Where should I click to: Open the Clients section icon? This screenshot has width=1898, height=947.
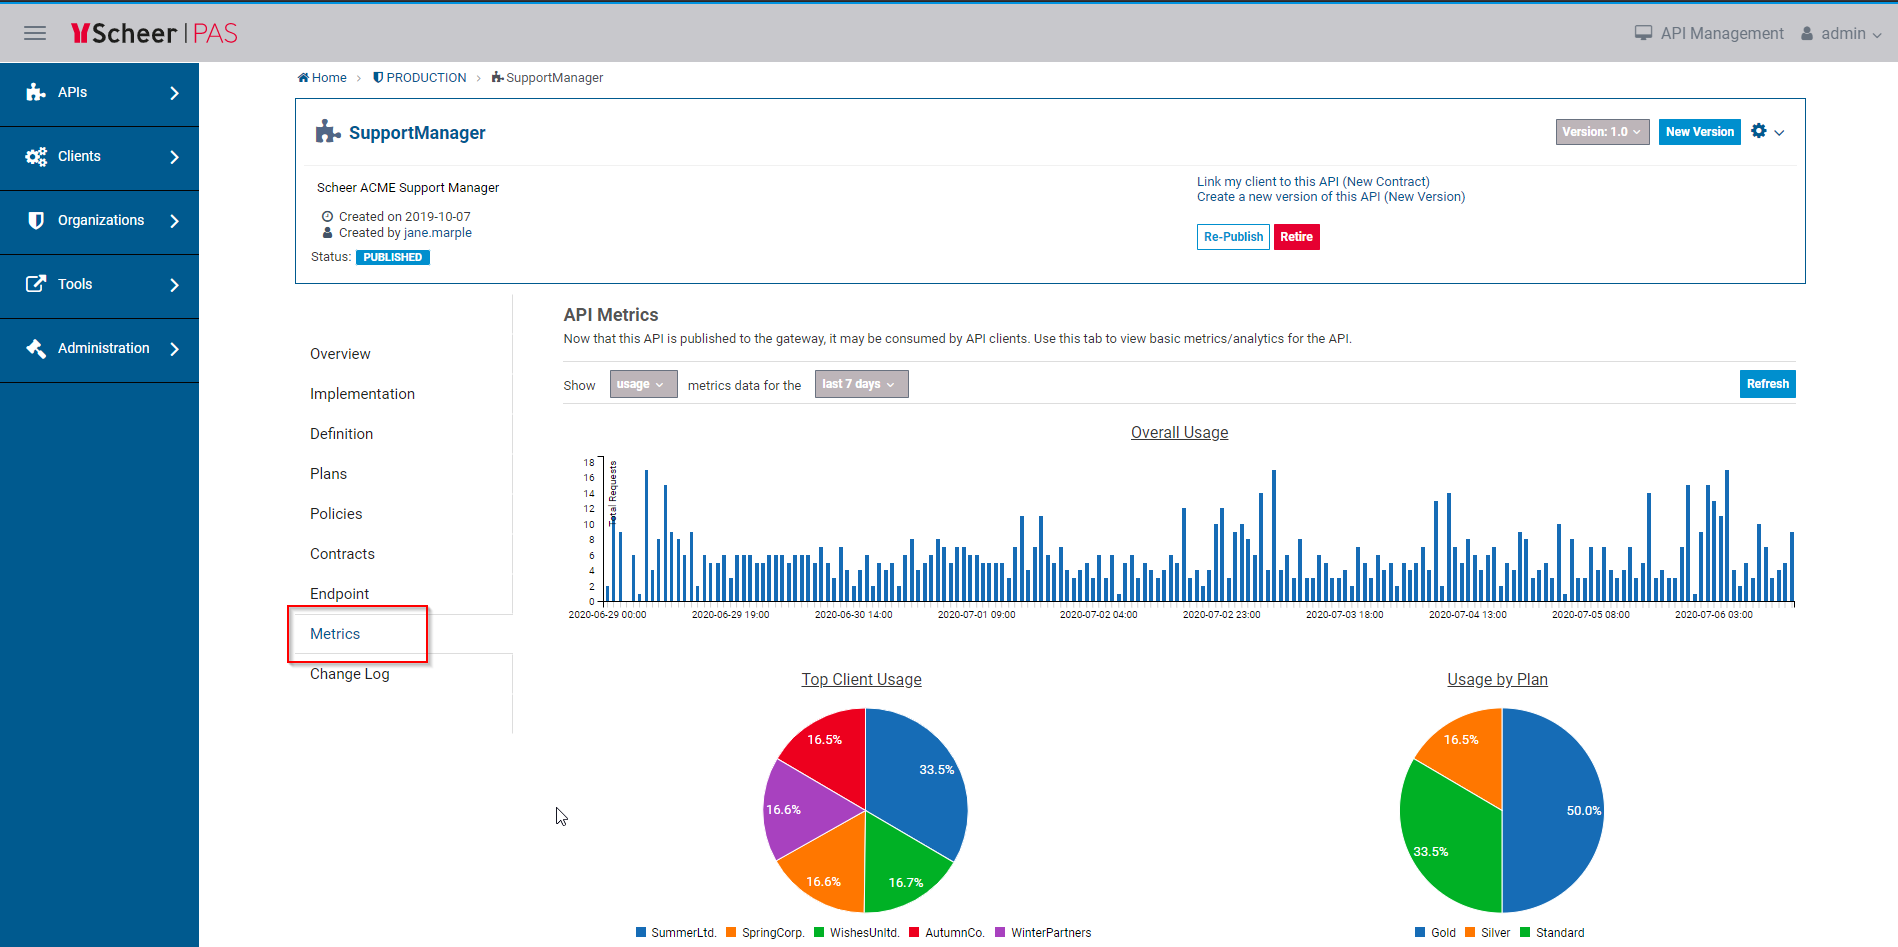pyautogui.click(x=36, y=156)
